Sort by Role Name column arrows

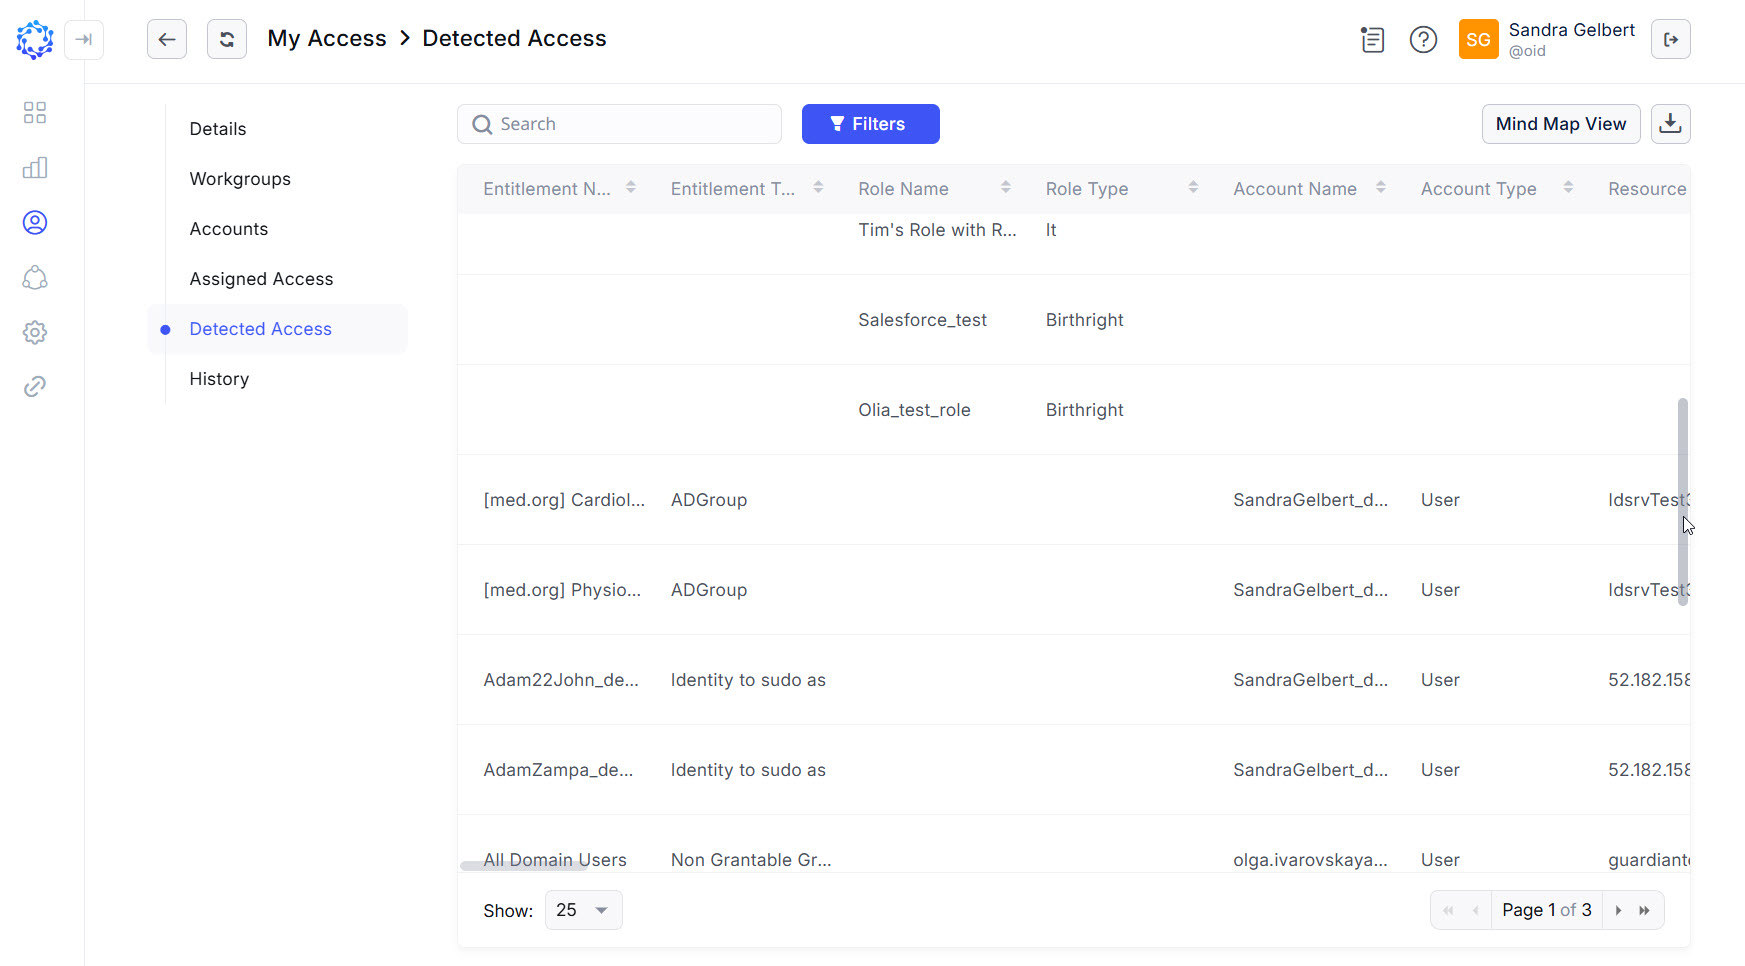(x=1006, y=188)
